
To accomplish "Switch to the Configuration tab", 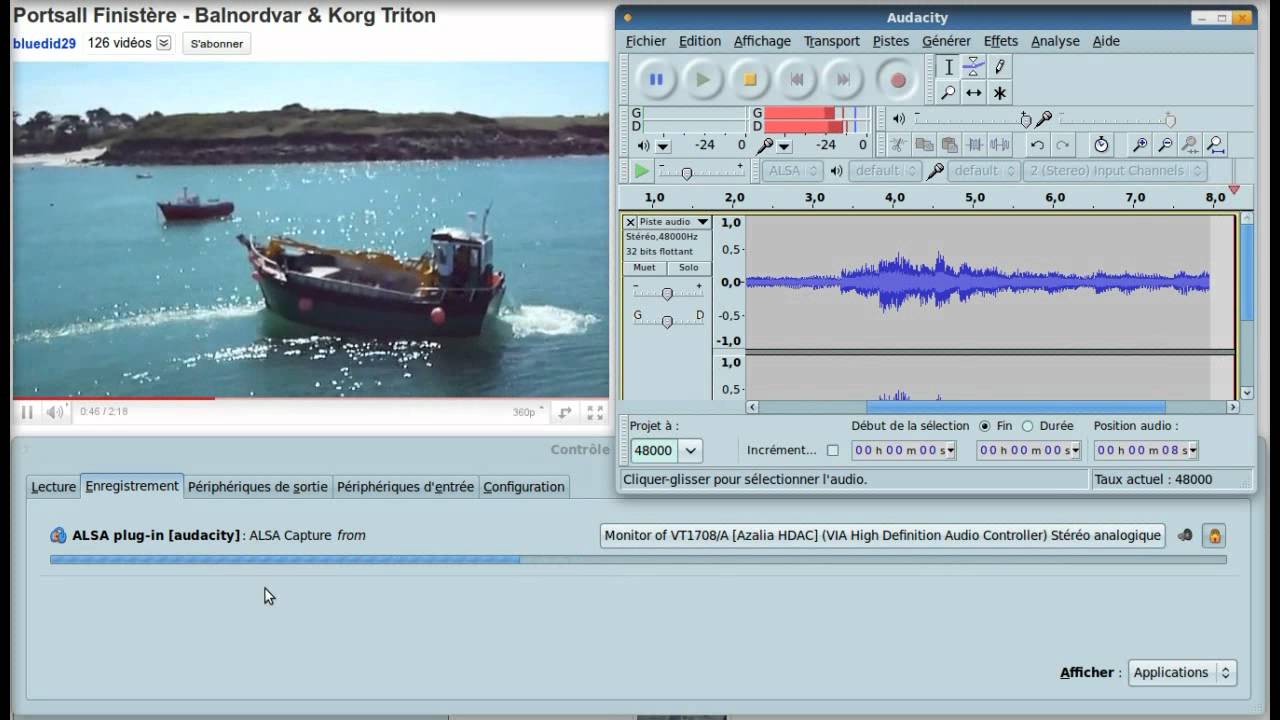I will 524,487.
